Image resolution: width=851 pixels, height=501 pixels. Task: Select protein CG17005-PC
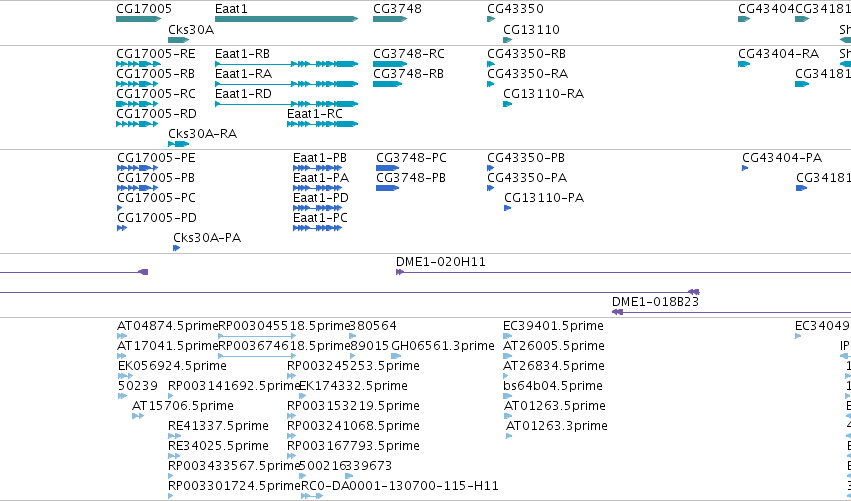point(120,208)
